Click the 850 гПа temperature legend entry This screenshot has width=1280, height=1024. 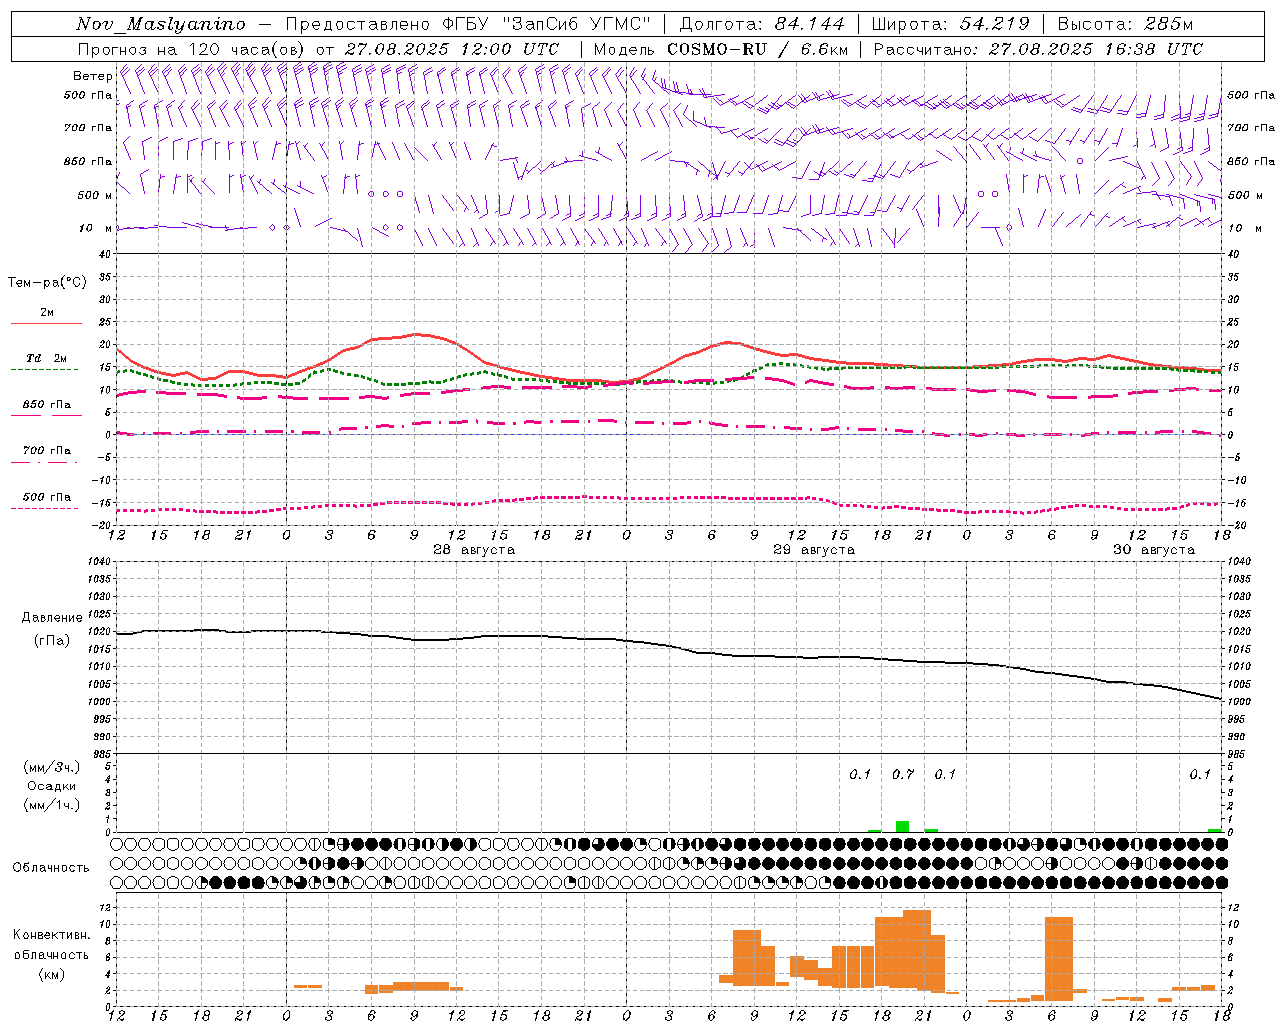(47, 405)
